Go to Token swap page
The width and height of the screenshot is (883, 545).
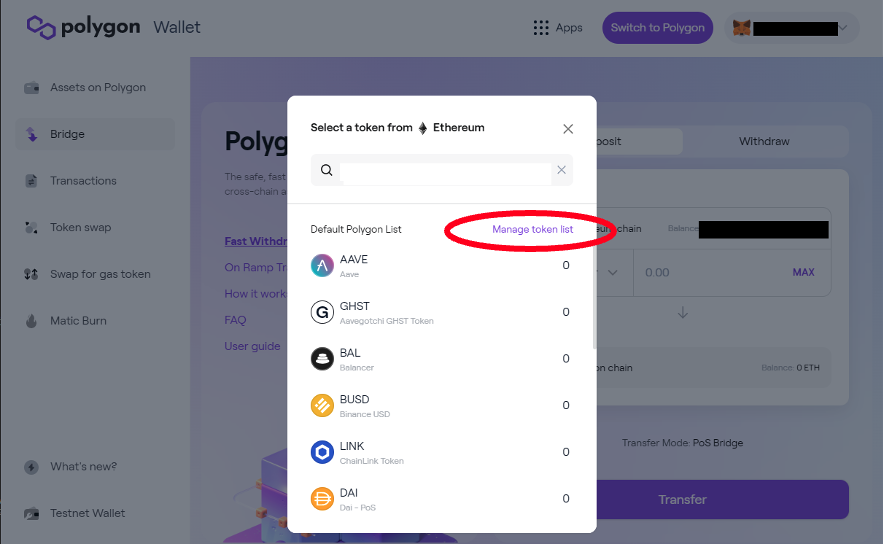[x=81, y=227]
